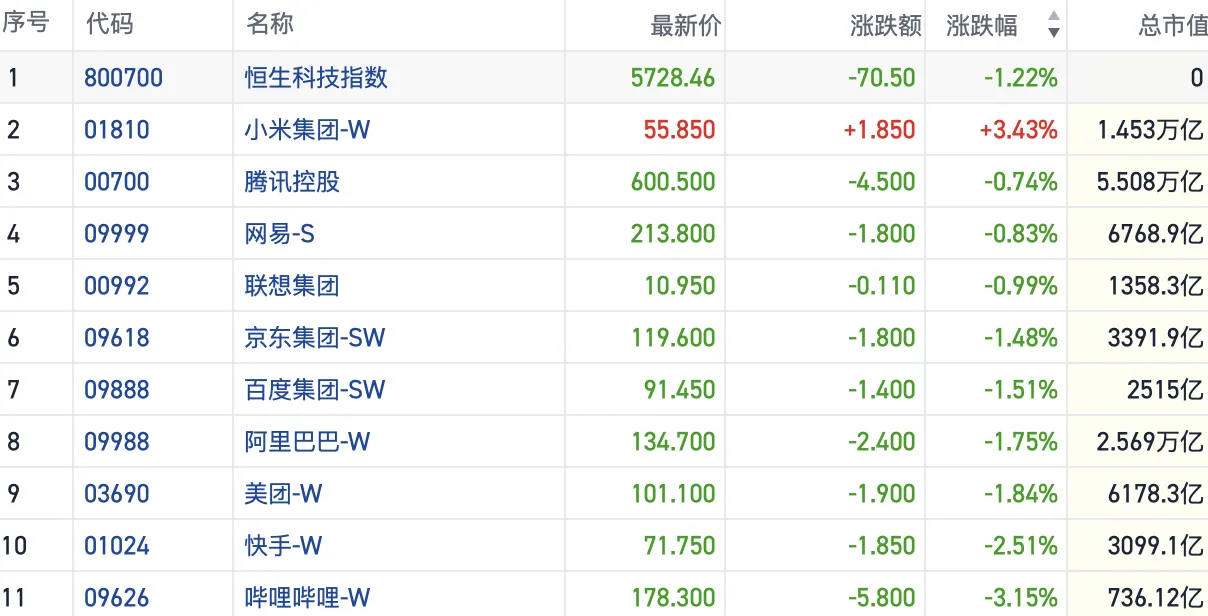Select percent change -0.99%

tap(1022, 286)
